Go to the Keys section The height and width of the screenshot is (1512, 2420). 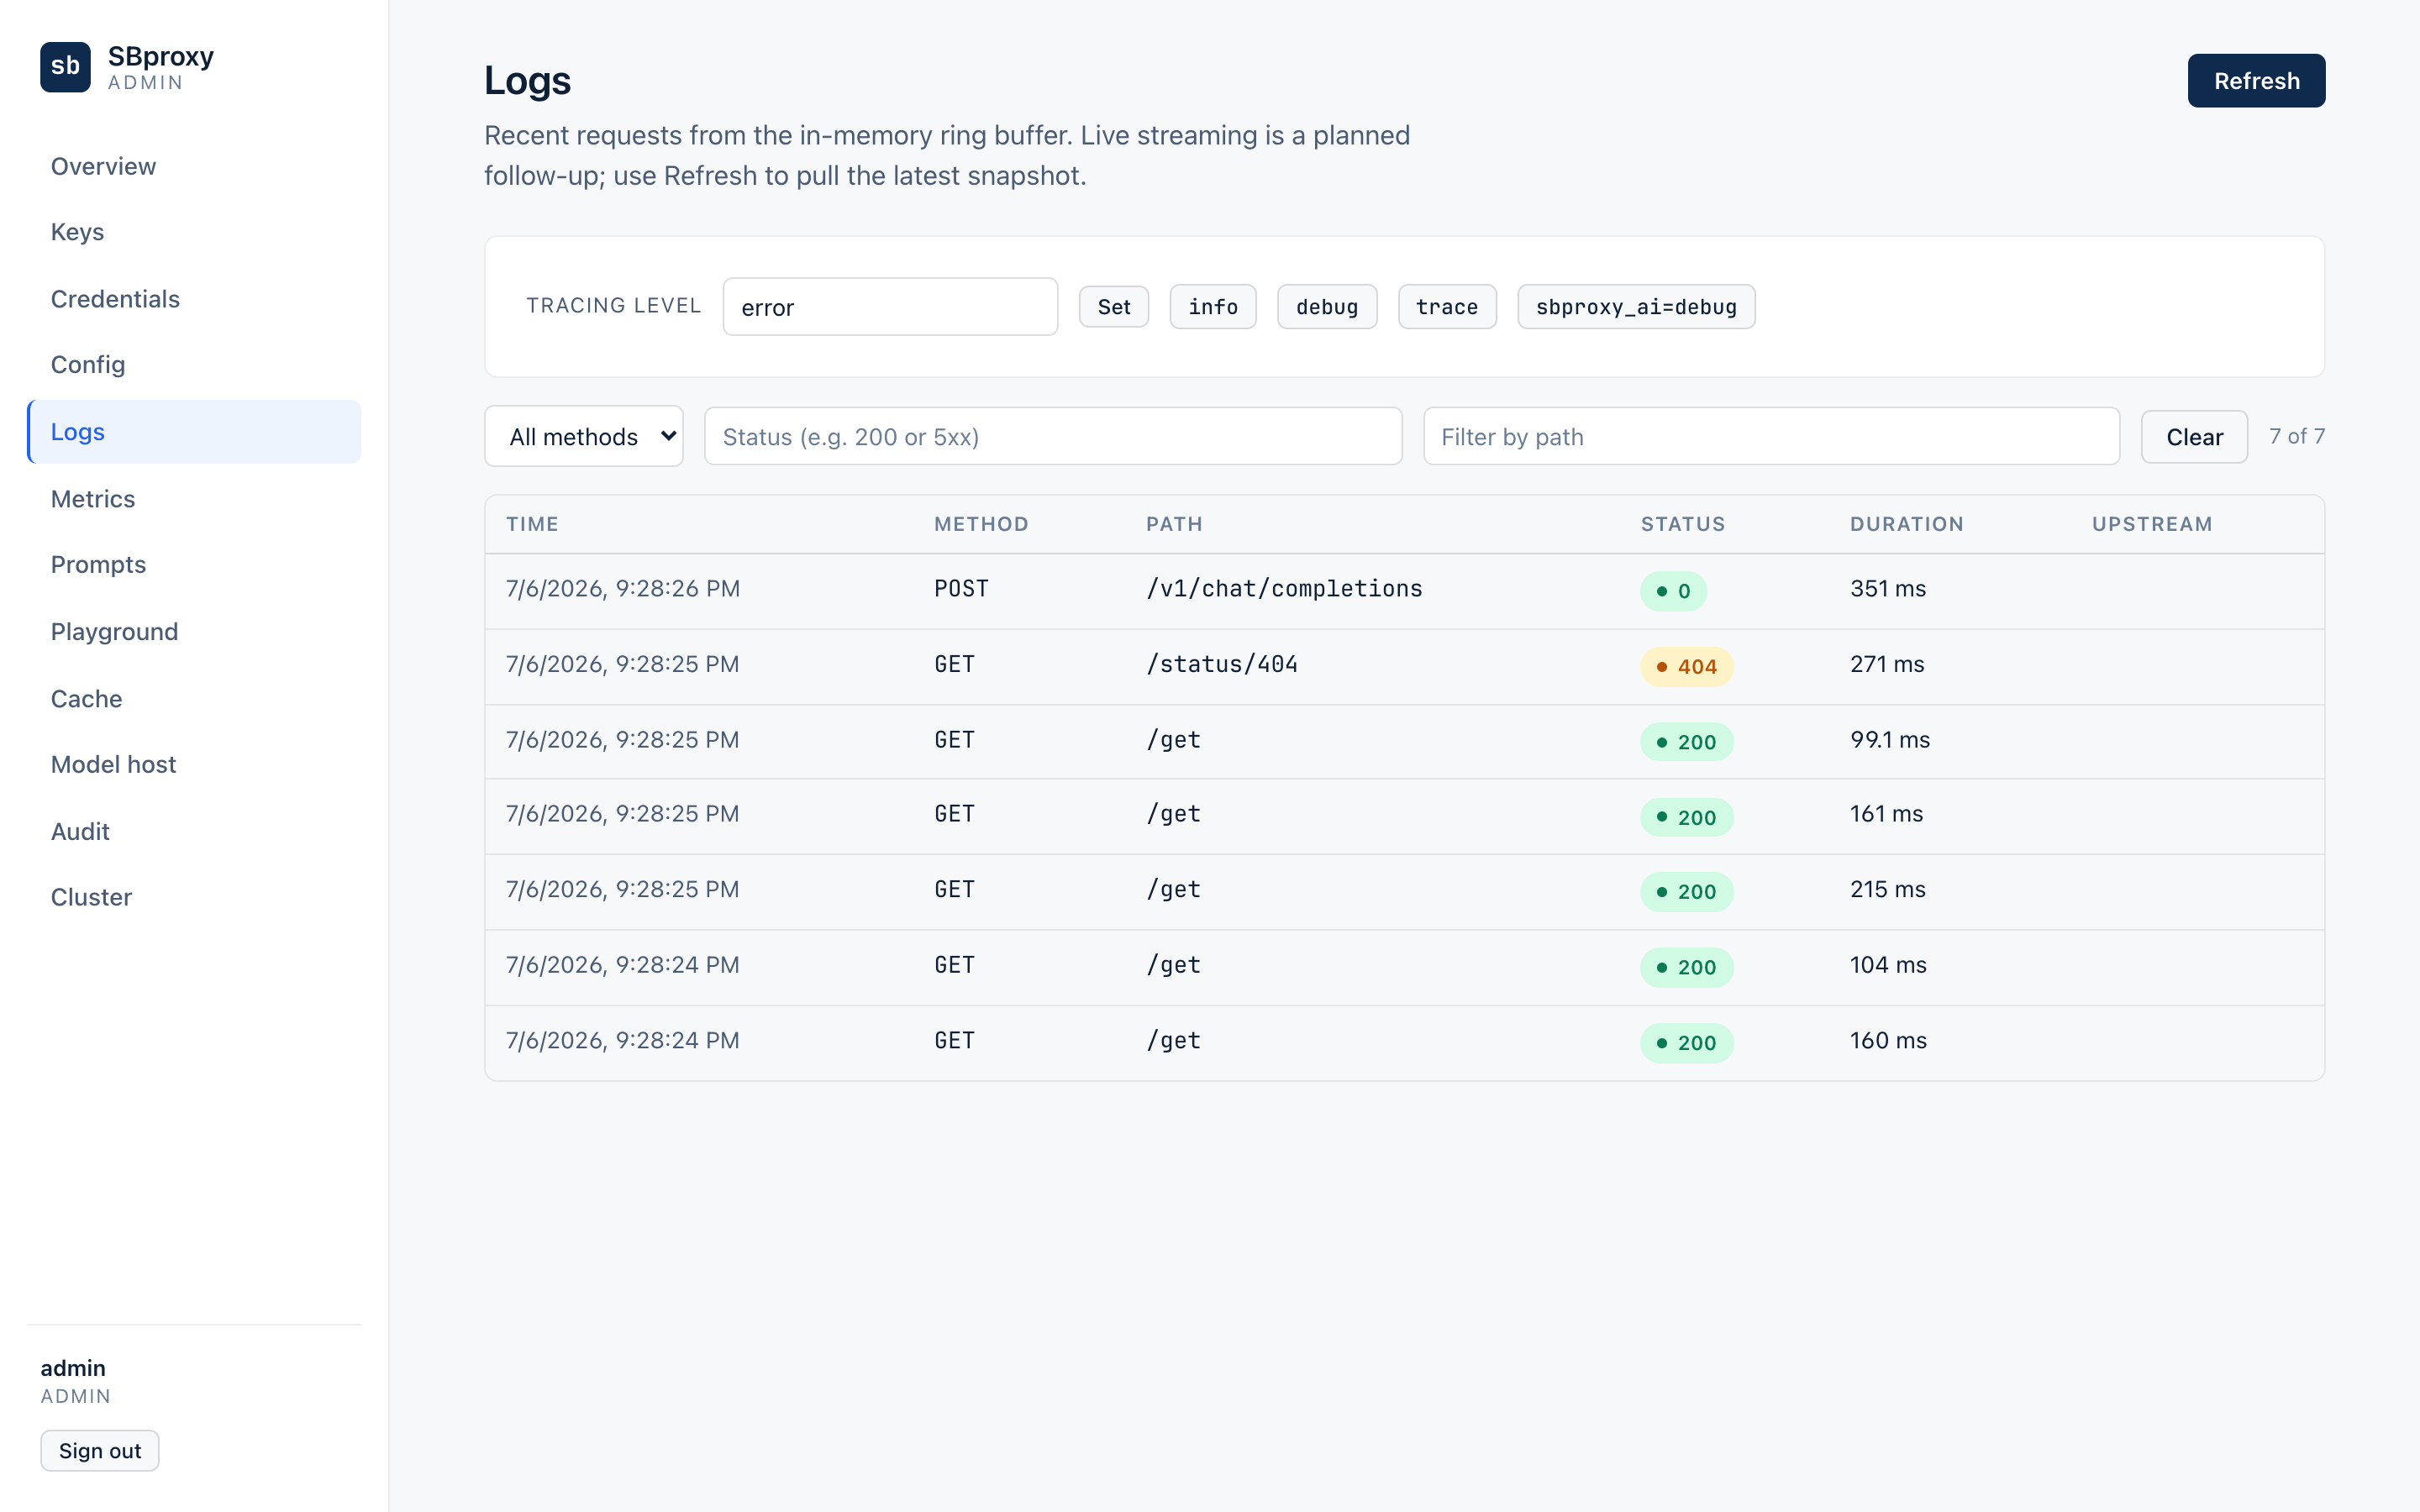click(x=194, y=232)
